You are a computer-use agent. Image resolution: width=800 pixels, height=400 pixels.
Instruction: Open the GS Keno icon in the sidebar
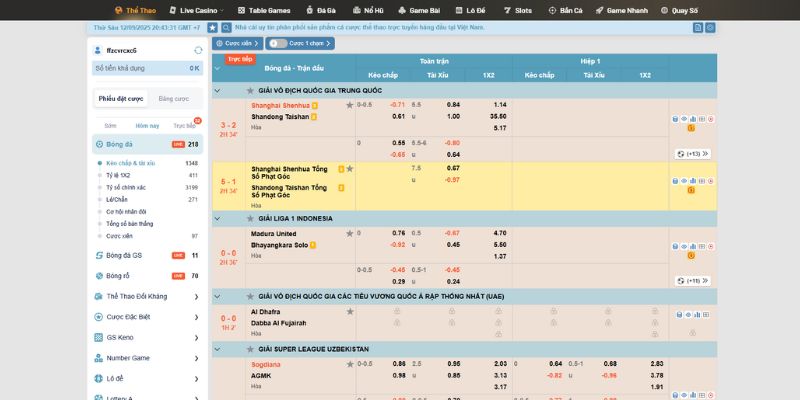[99, 337]
